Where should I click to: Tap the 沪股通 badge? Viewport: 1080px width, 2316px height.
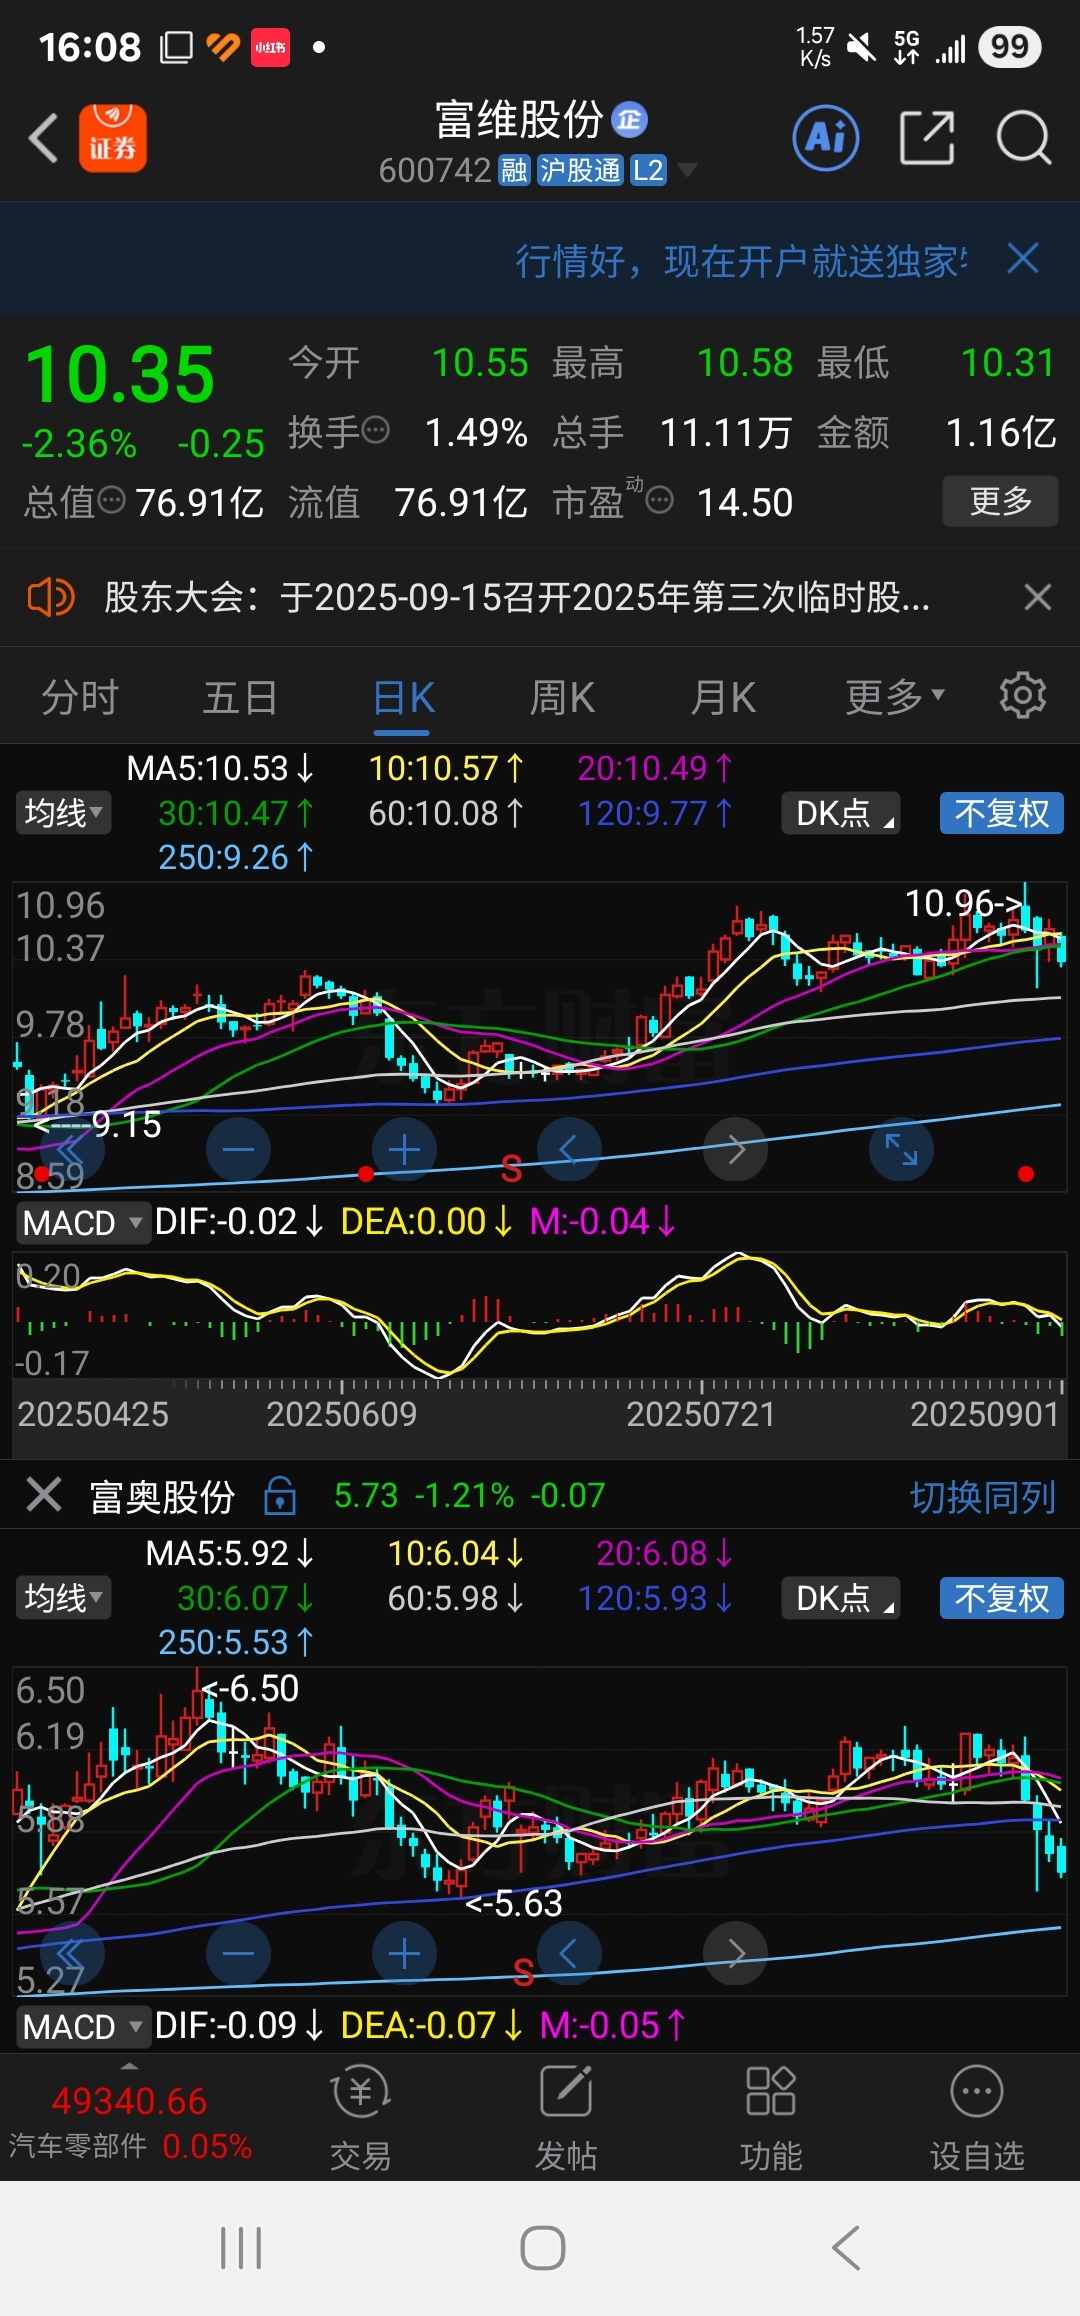[580, 171]
